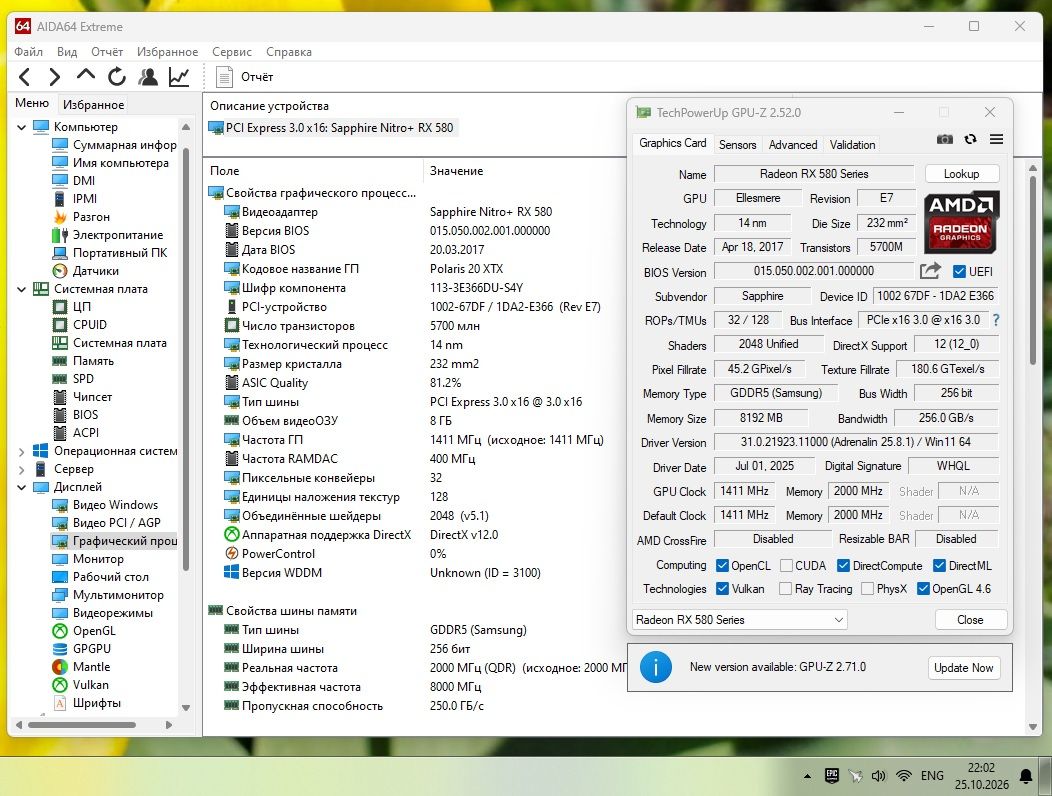Collapse the Дисплей tree node
Image resolution: width=1052 pixels, height=796 pixels.
point(21,487)
